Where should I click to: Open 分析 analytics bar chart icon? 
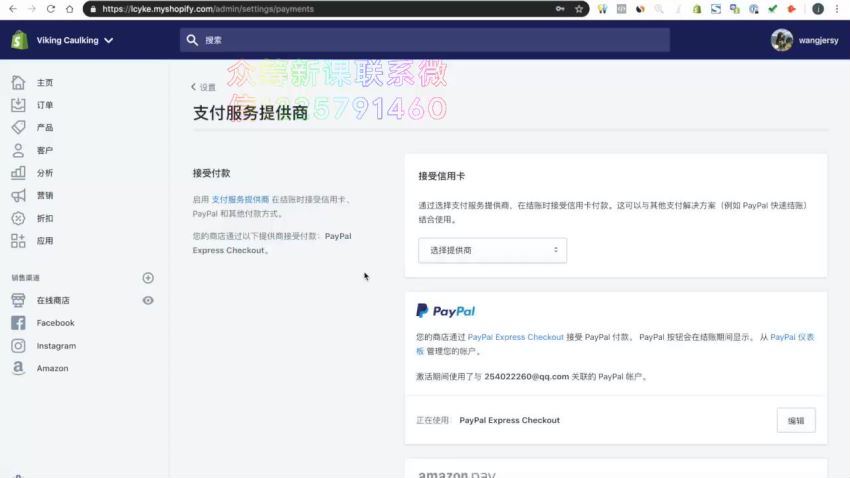point(18,173)
